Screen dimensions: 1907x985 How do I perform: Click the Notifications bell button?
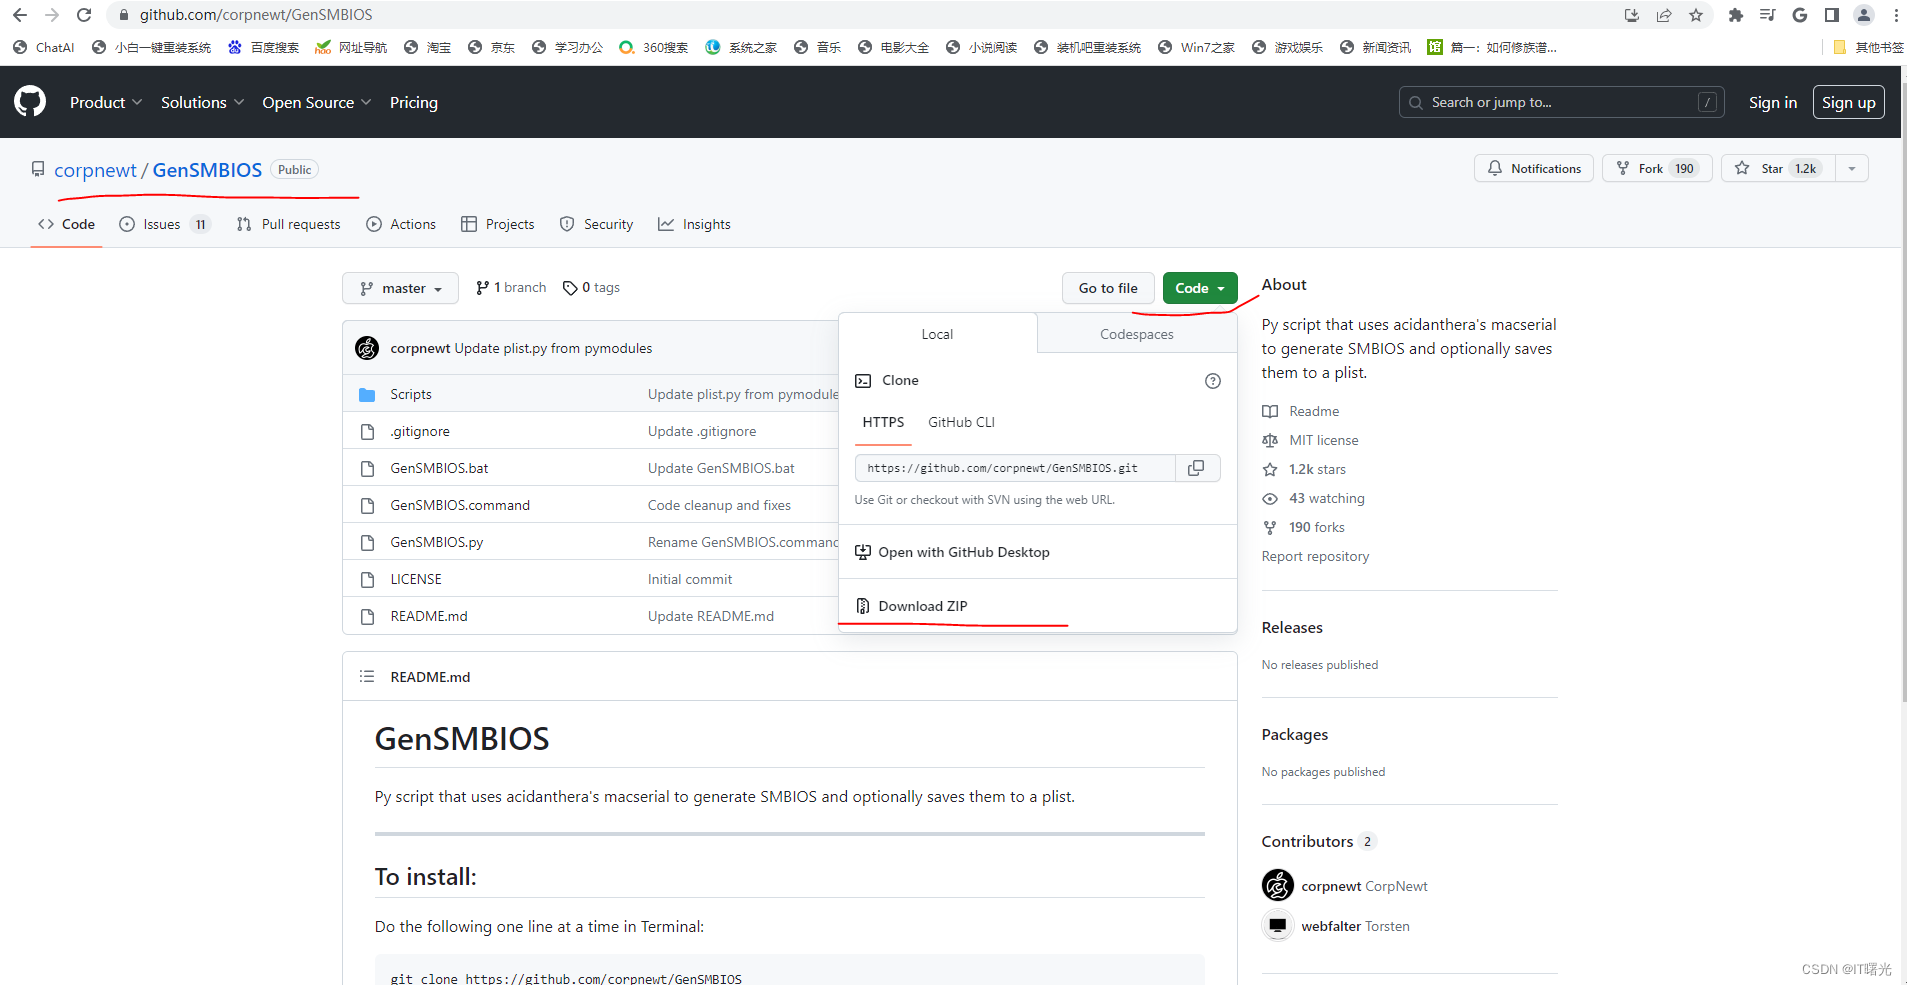coord(1534,168)
